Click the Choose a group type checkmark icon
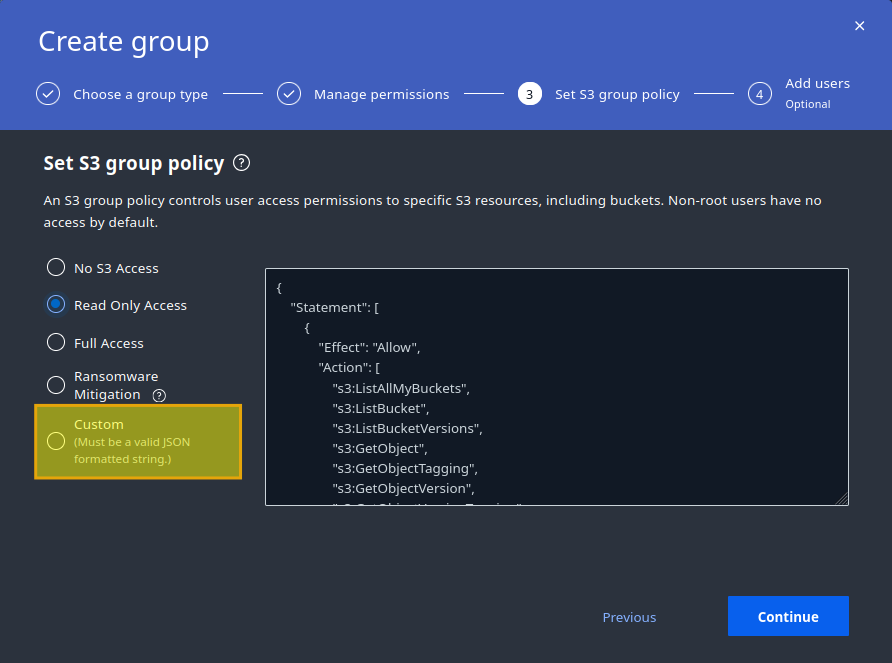The width and height of the screenshot is (892, 663). [x=48, y=94]
